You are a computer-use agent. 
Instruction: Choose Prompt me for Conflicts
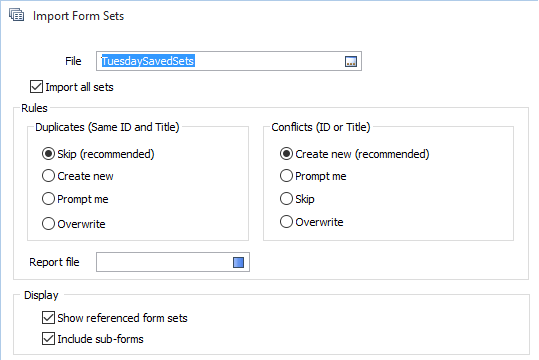(x=286, y=176)
